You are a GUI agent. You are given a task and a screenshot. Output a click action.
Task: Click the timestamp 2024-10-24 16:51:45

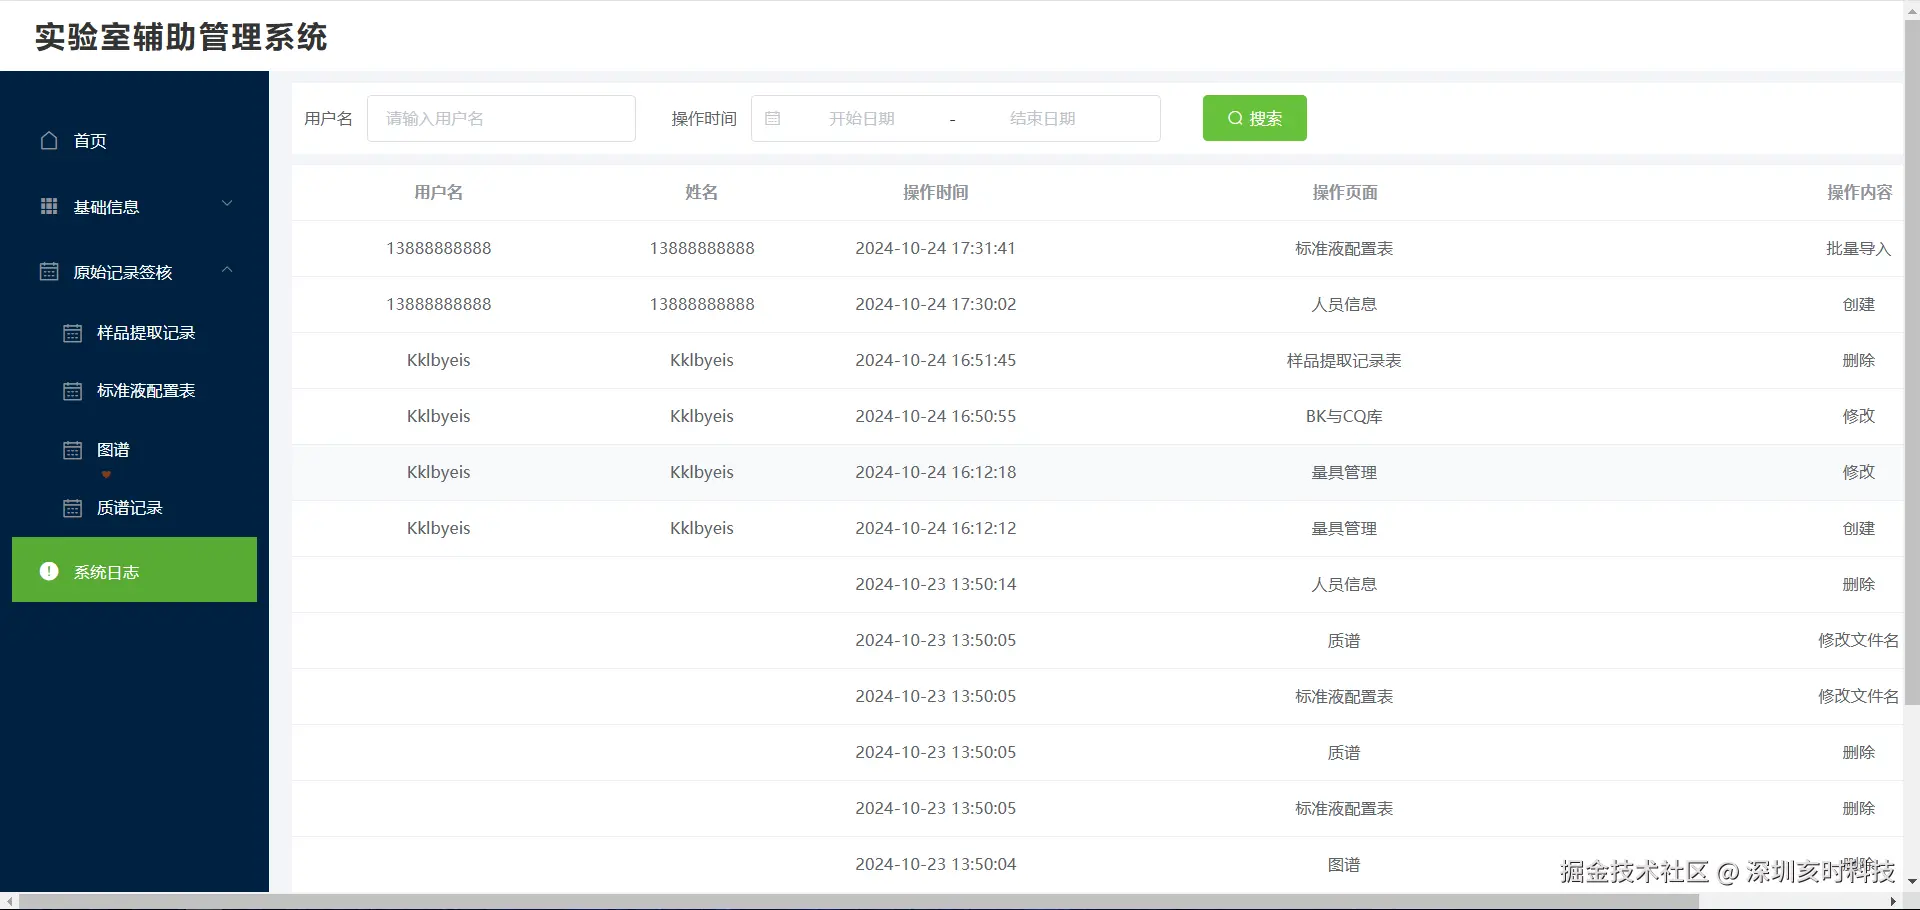(x=936, y=360)
